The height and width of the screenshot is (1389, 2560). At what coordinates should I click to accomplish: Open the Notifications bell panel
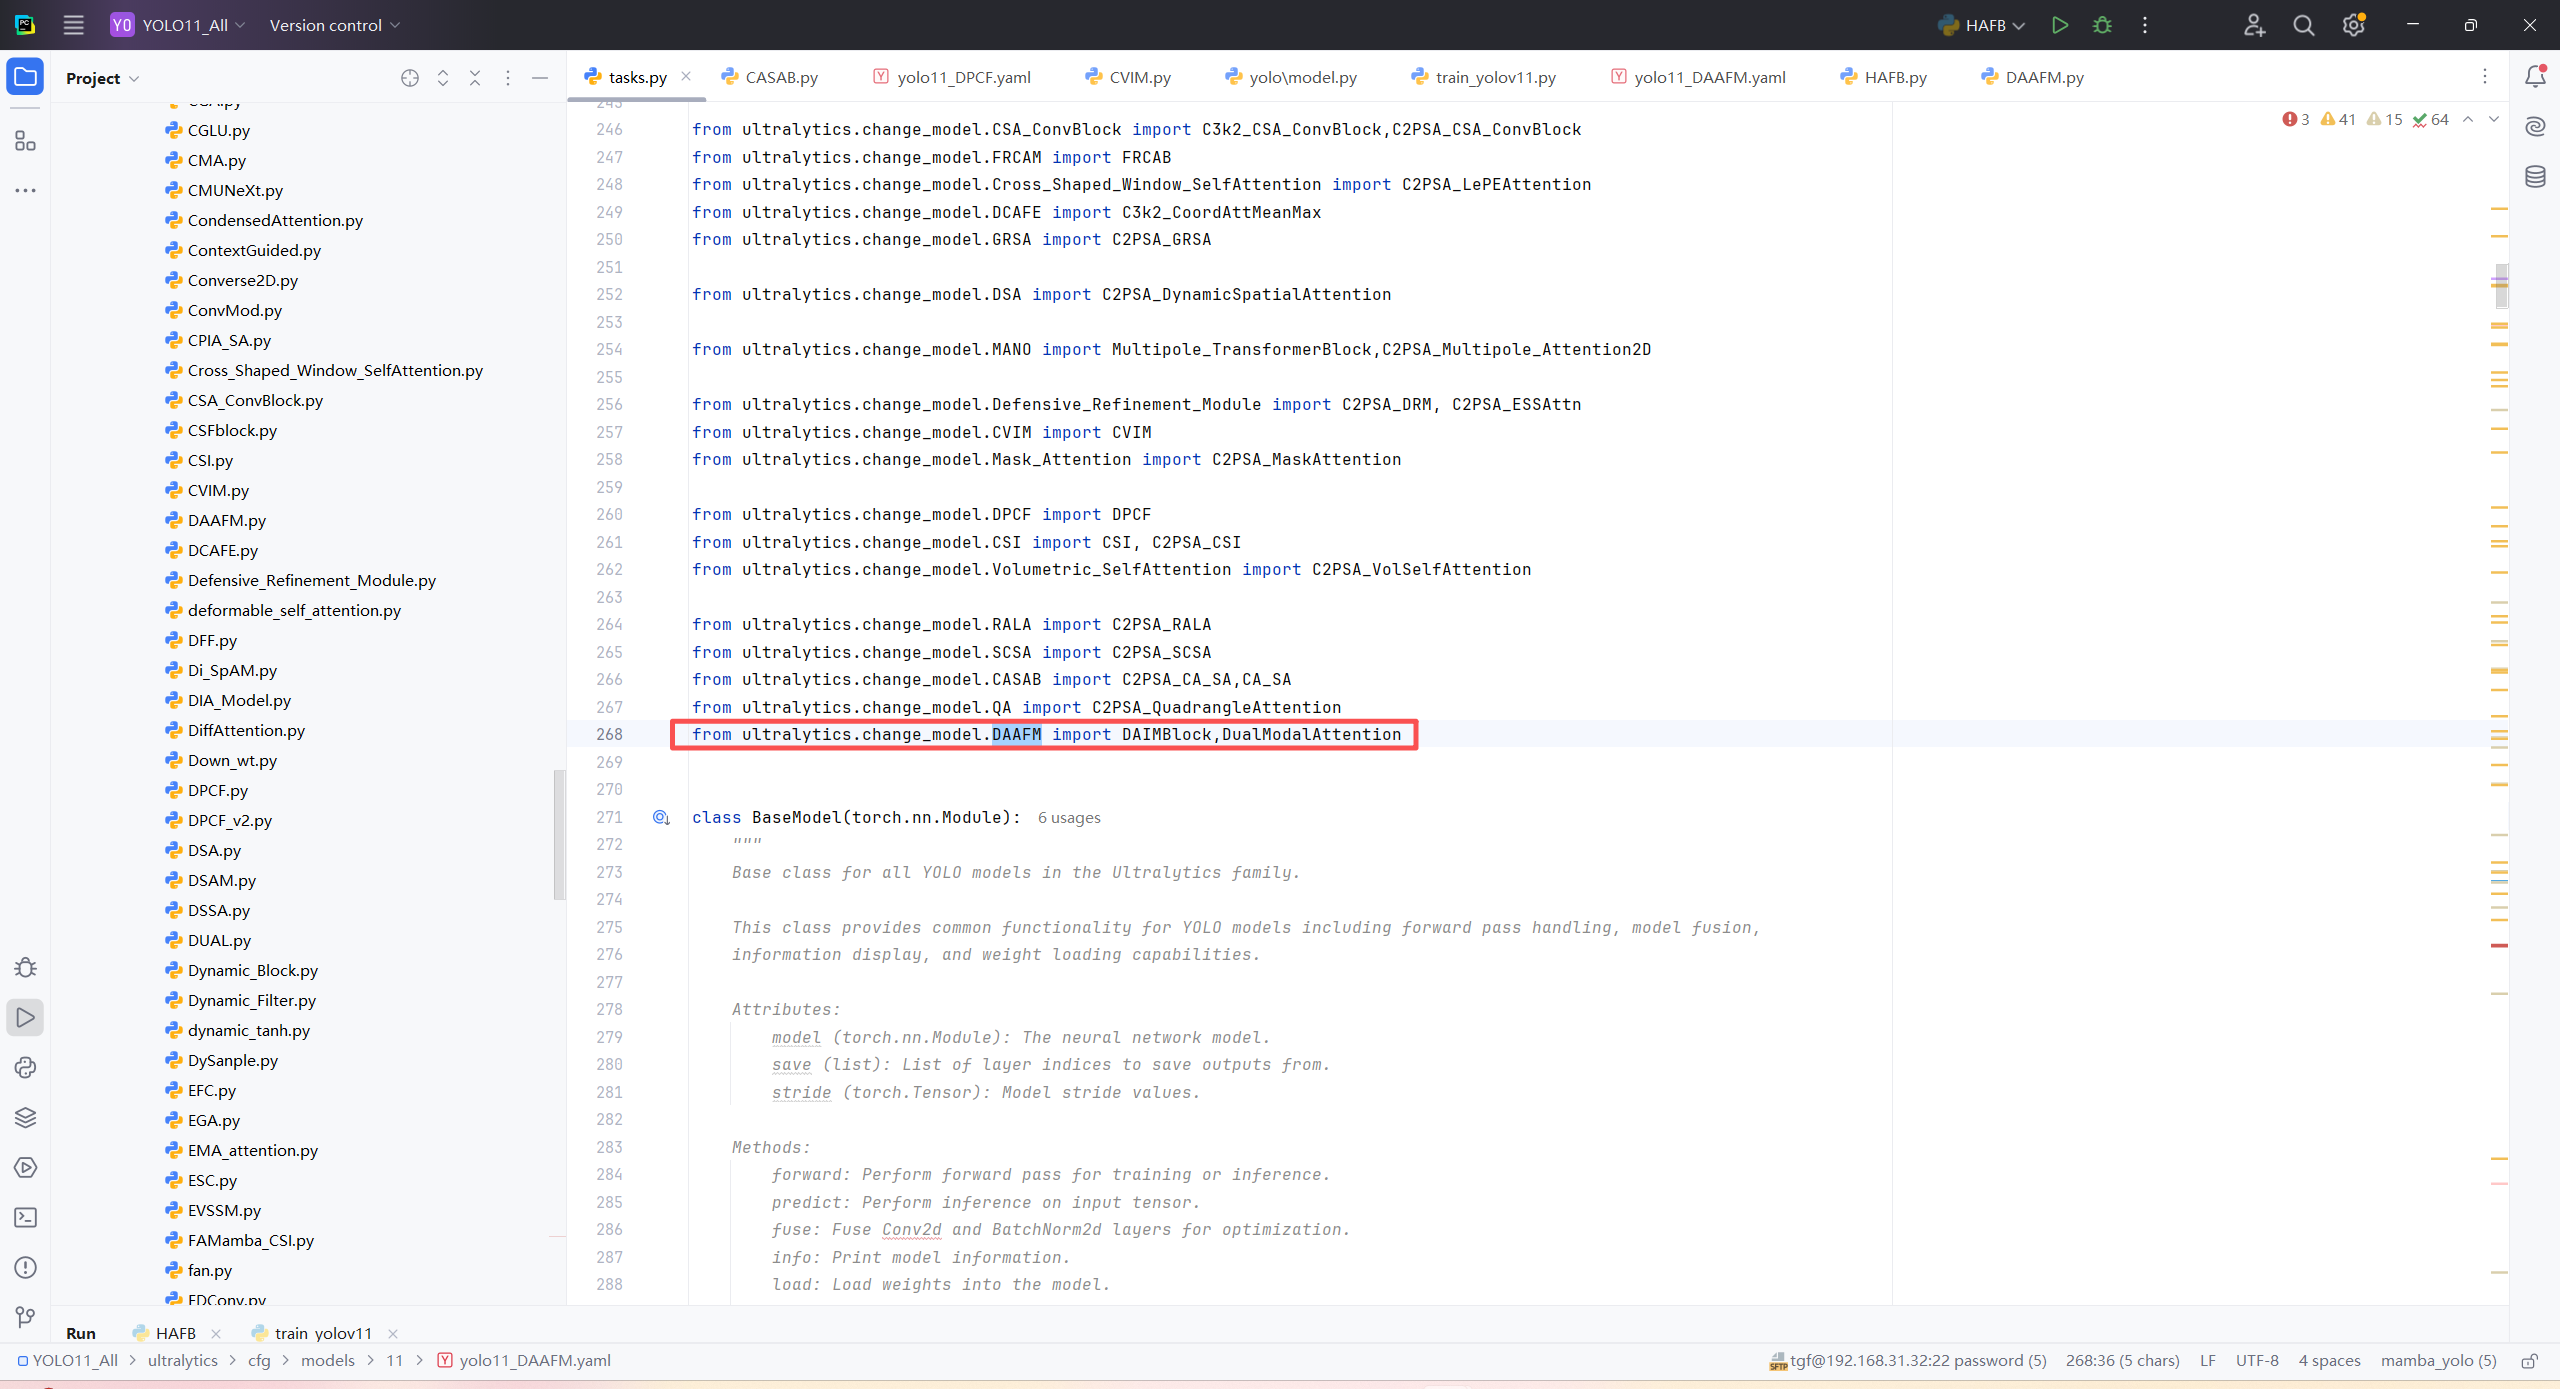(x=2535, y=76)
